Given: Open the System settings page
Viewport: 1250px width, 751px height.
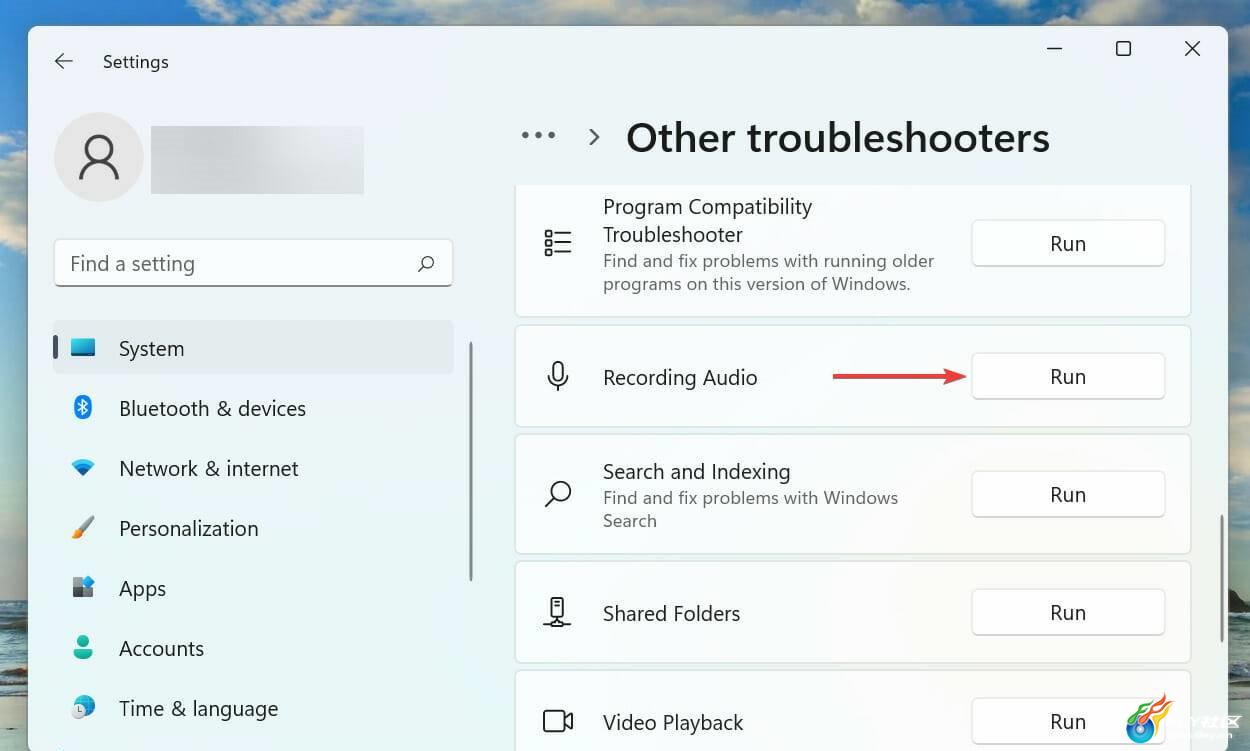Looking at the screenshot, I should click(253, 348).
